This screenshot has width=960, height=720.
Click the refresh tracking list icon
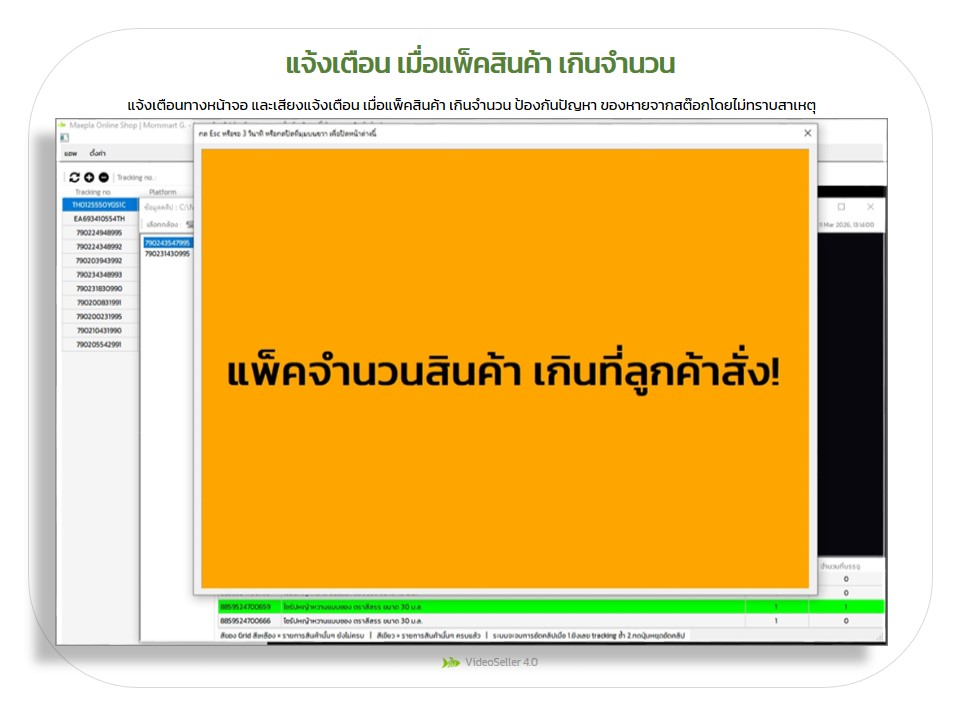point(74,177)
